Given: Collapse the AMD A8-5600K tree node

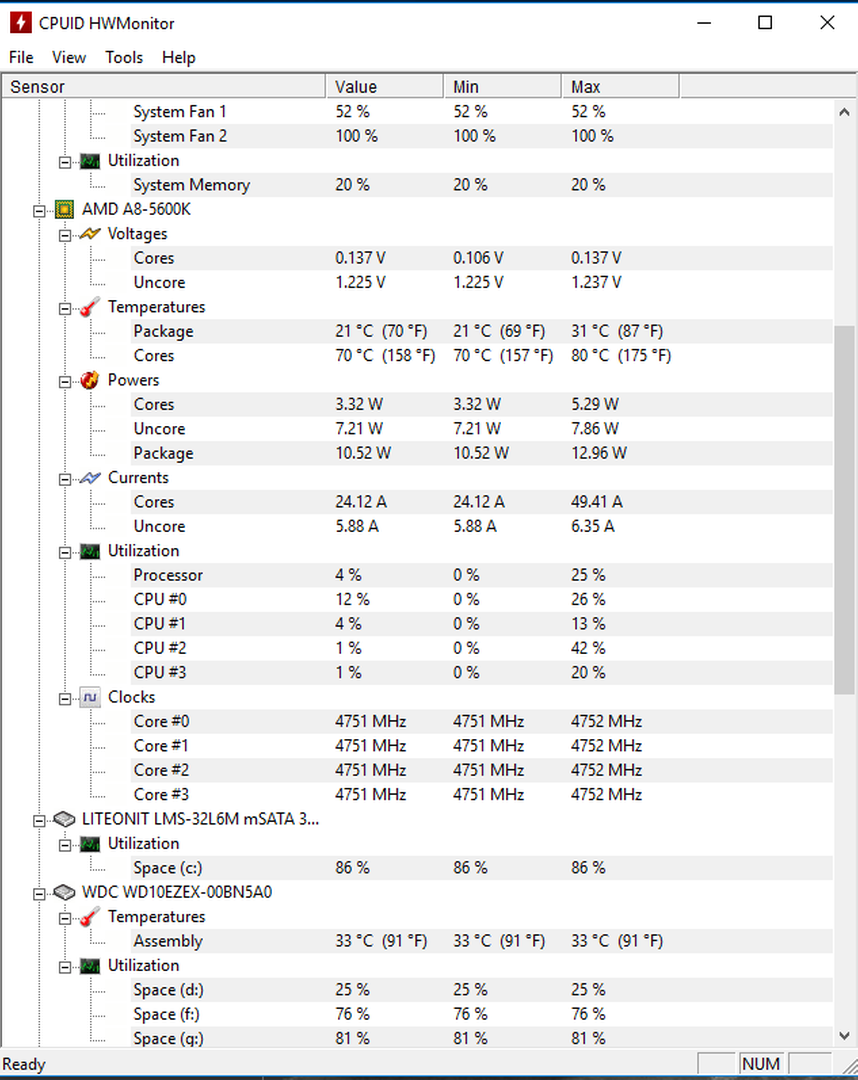Looking at the screenshot, I should pos(39,211).
